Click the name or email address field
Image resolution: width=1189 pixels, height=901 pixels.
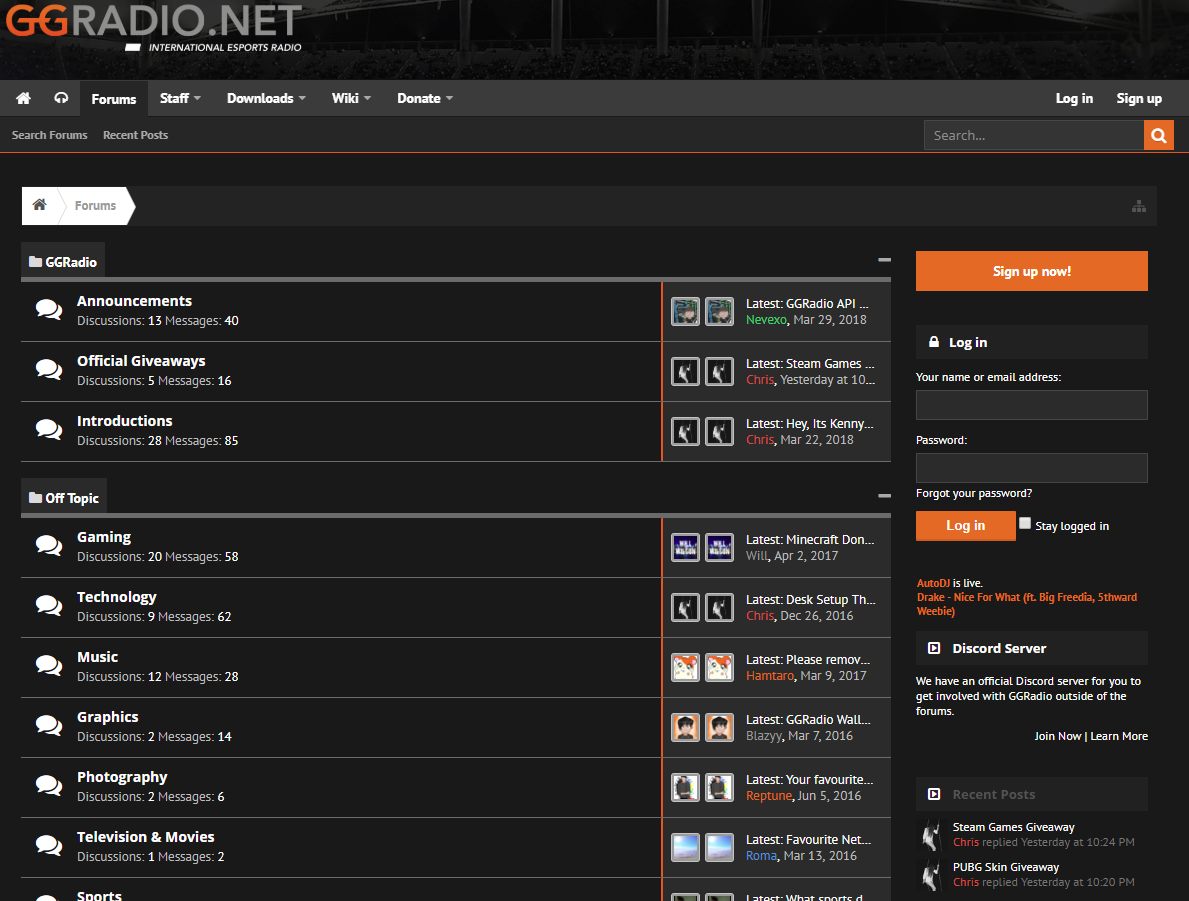pyautogui.click(x=1031, y=405)
